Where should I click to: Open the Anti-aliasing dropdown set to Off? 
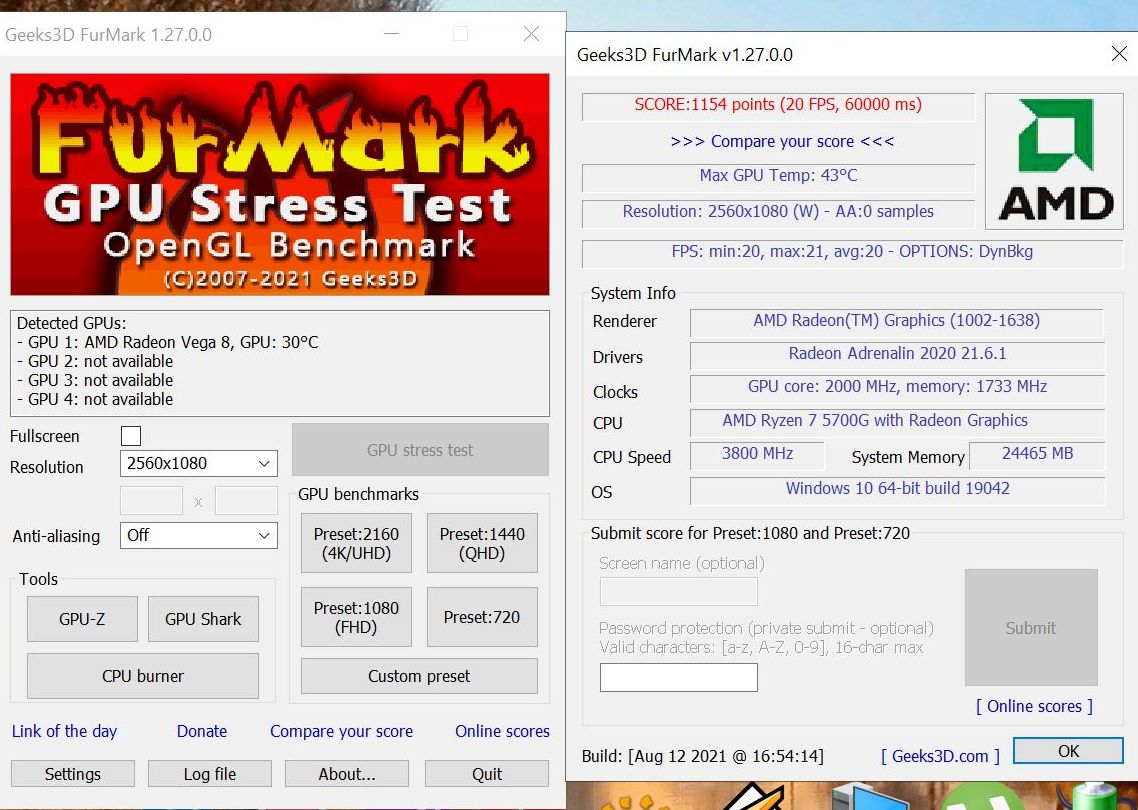click(198, 536)
